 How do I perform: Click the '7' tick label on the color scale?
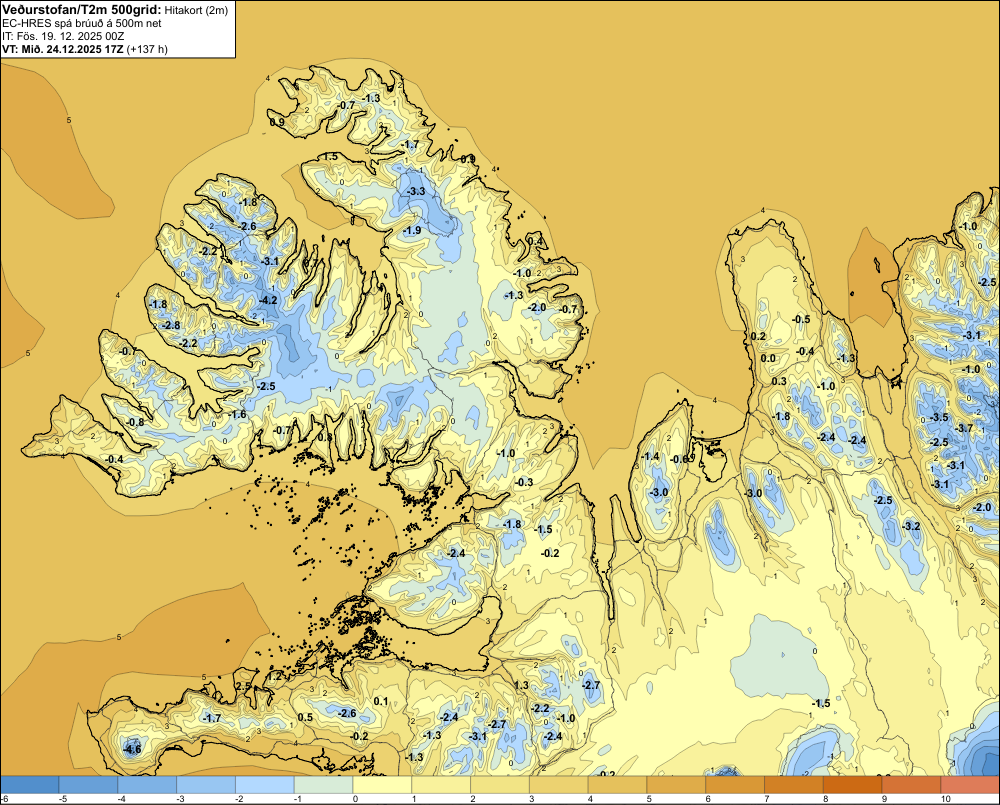(767, 799)
